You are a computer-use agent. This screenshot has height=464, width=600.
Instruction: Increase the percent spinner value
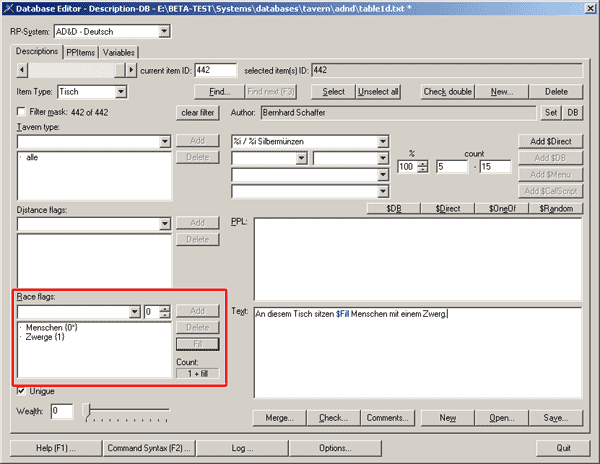(423, 163)
